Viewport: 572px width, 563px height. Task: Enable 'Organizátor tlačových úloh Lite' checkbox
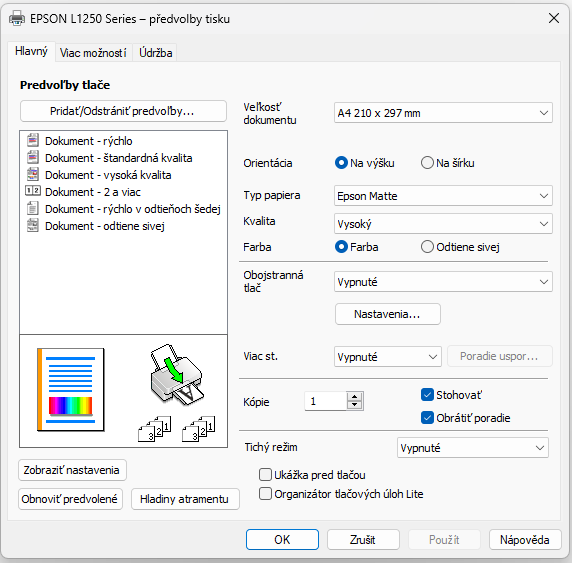(x=265, y=494)
